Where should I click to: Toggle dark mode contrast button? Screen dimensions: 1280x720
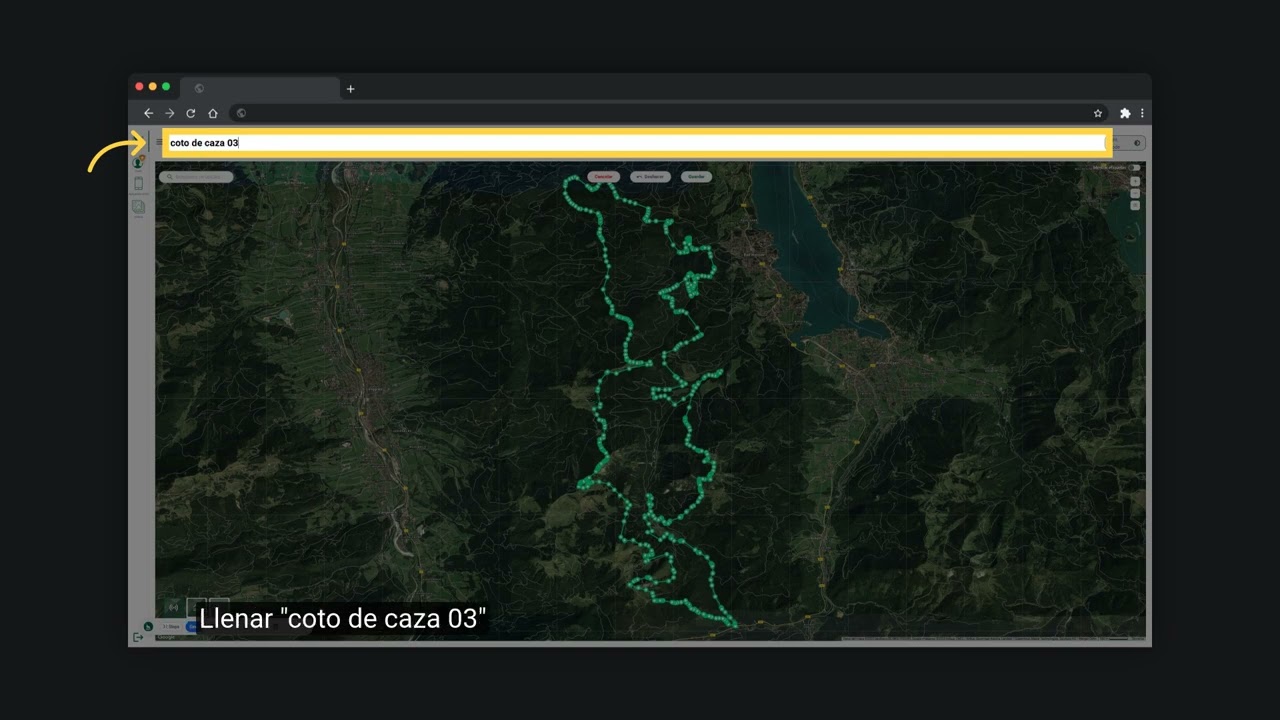[x=1137, y=143]
